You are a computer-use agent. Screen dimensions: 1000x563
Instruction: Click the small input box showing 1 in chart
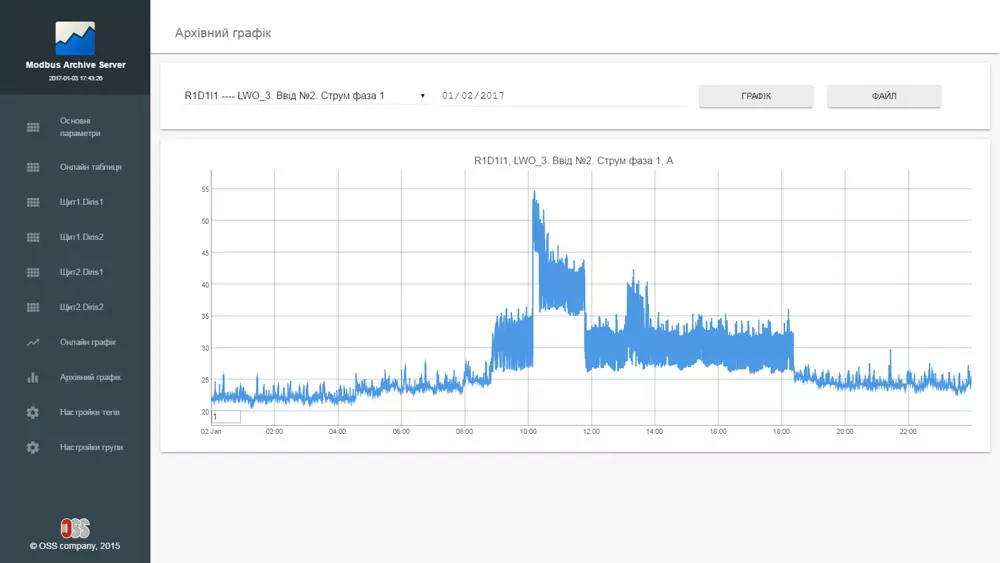pos(226,416)
